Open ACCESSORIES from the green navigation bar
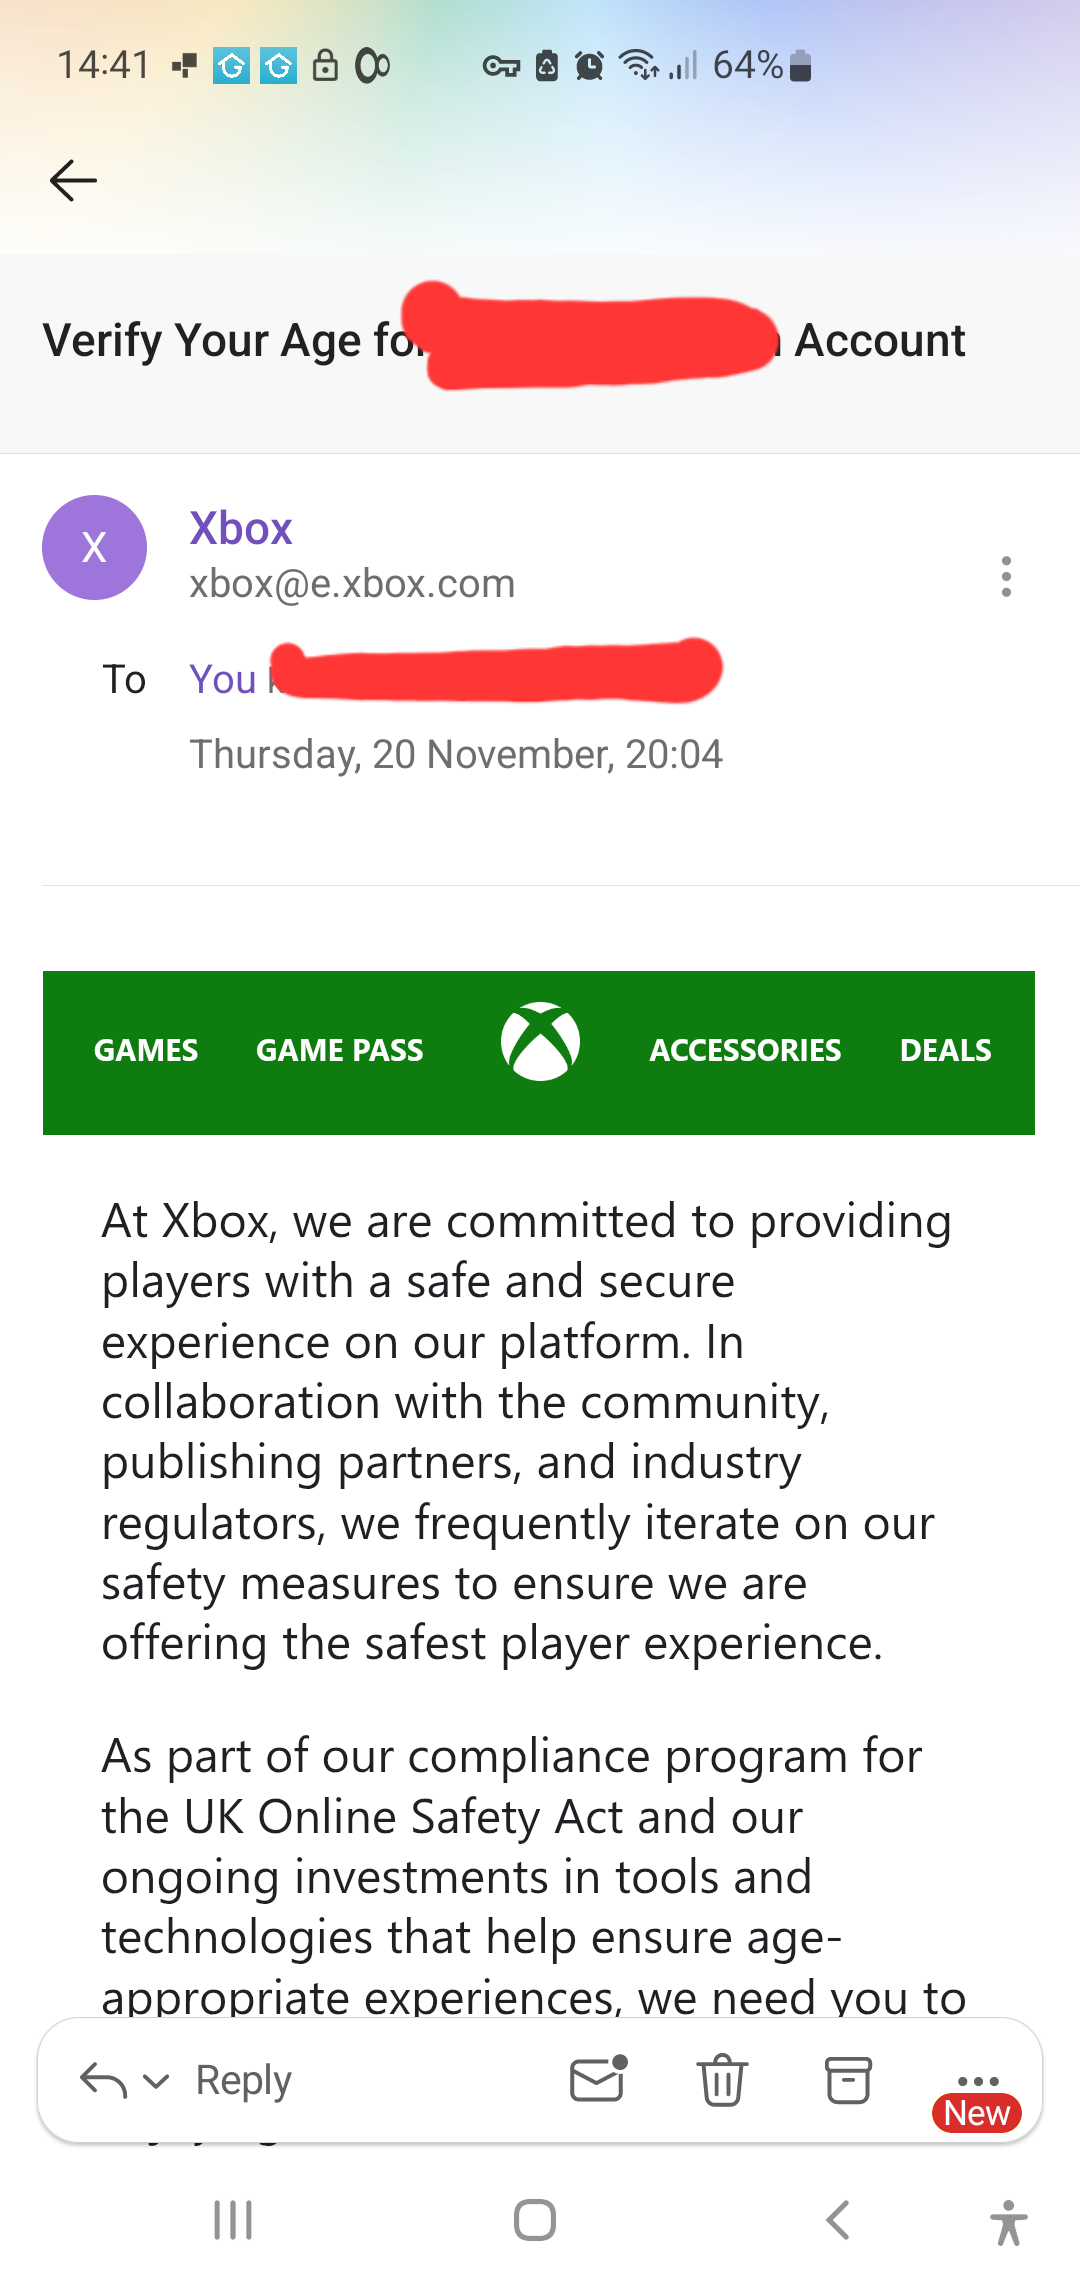This screenshot has height=2280, width=1080. pyautogui.click(x=745, y=1050)
